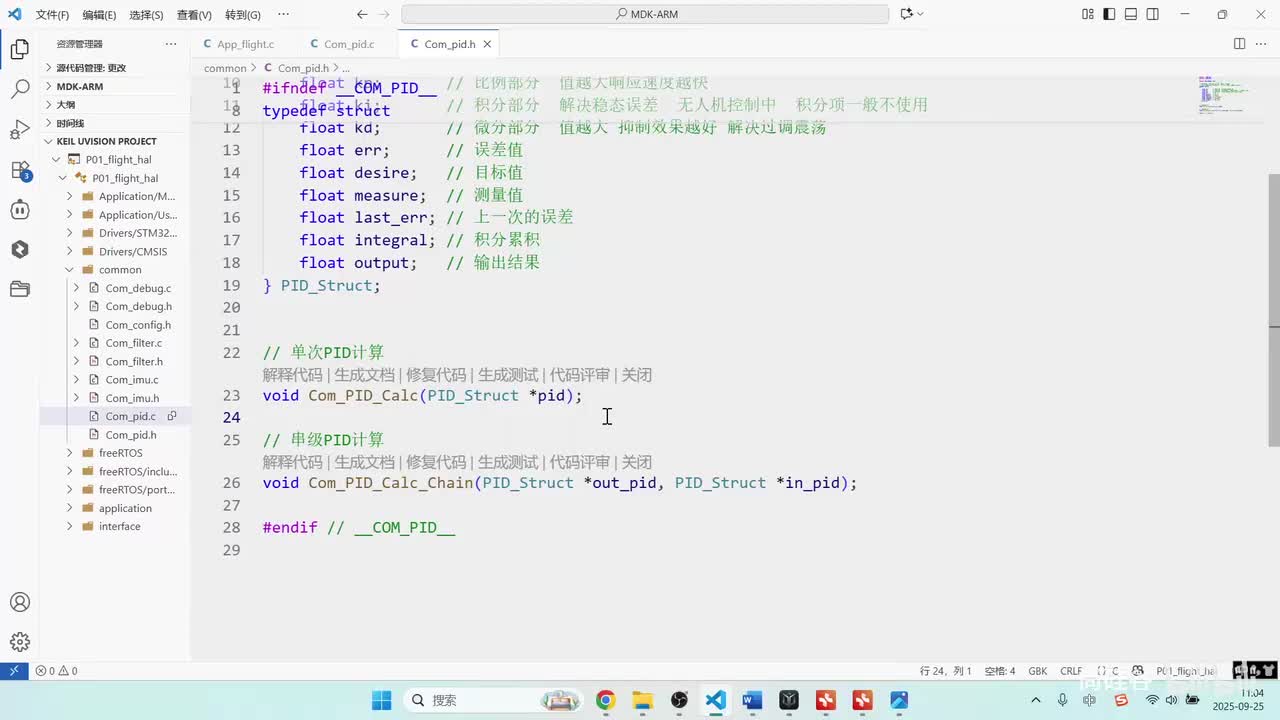Viewport: 1280px width, 720px height.
Task: Open the customize layout control
Action: click(1088, 14)
